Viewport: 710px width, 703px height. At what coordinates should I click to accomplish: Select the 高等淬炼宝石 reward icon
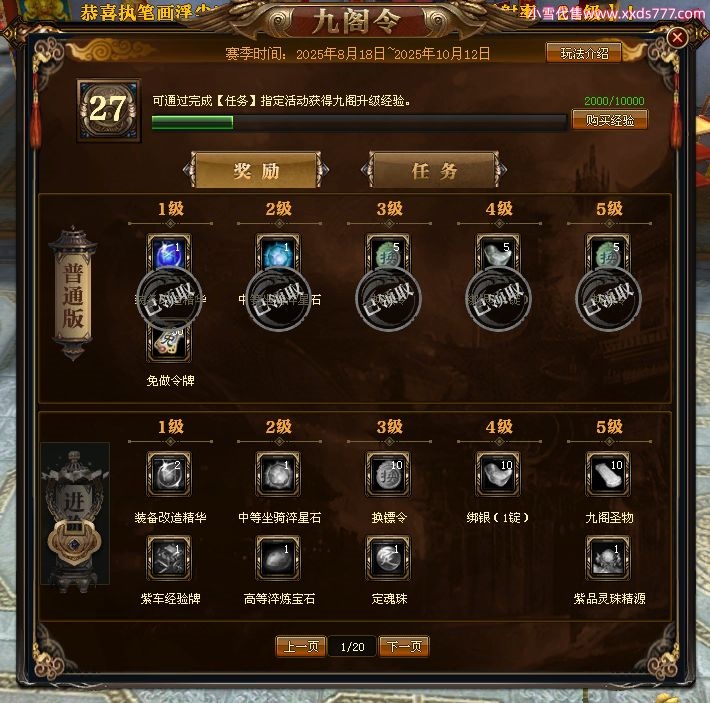click(278, 558)
